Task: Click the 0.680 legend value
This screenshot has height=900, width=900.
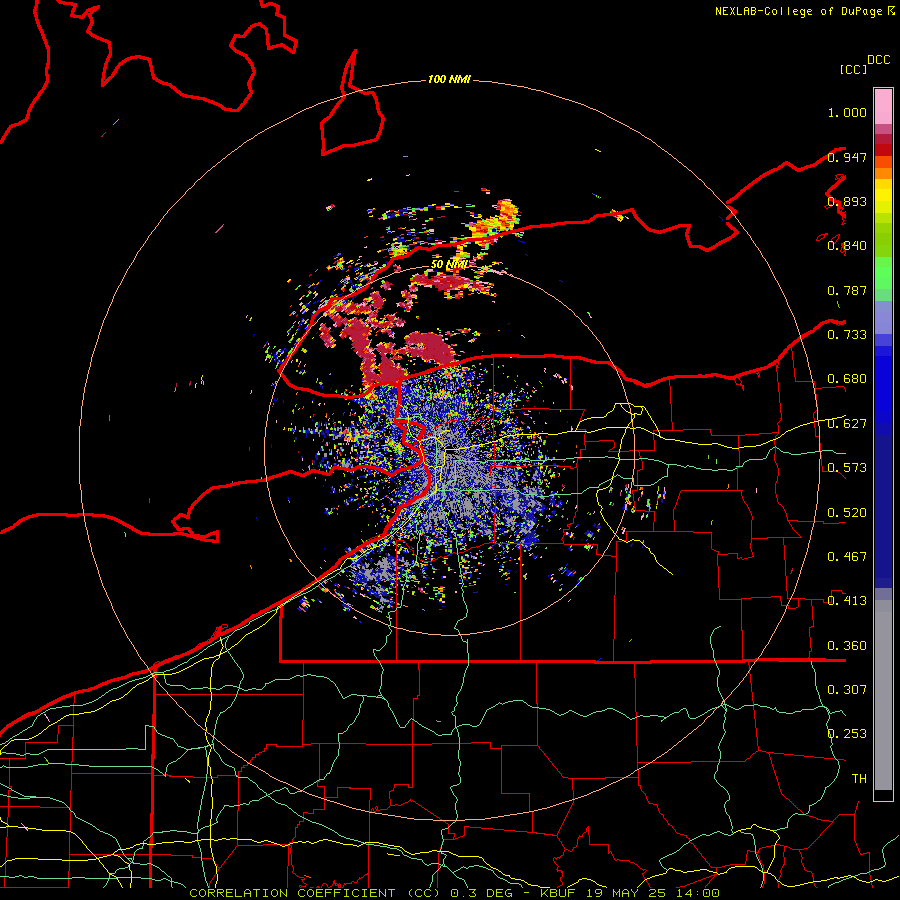Action: (847, 379)
